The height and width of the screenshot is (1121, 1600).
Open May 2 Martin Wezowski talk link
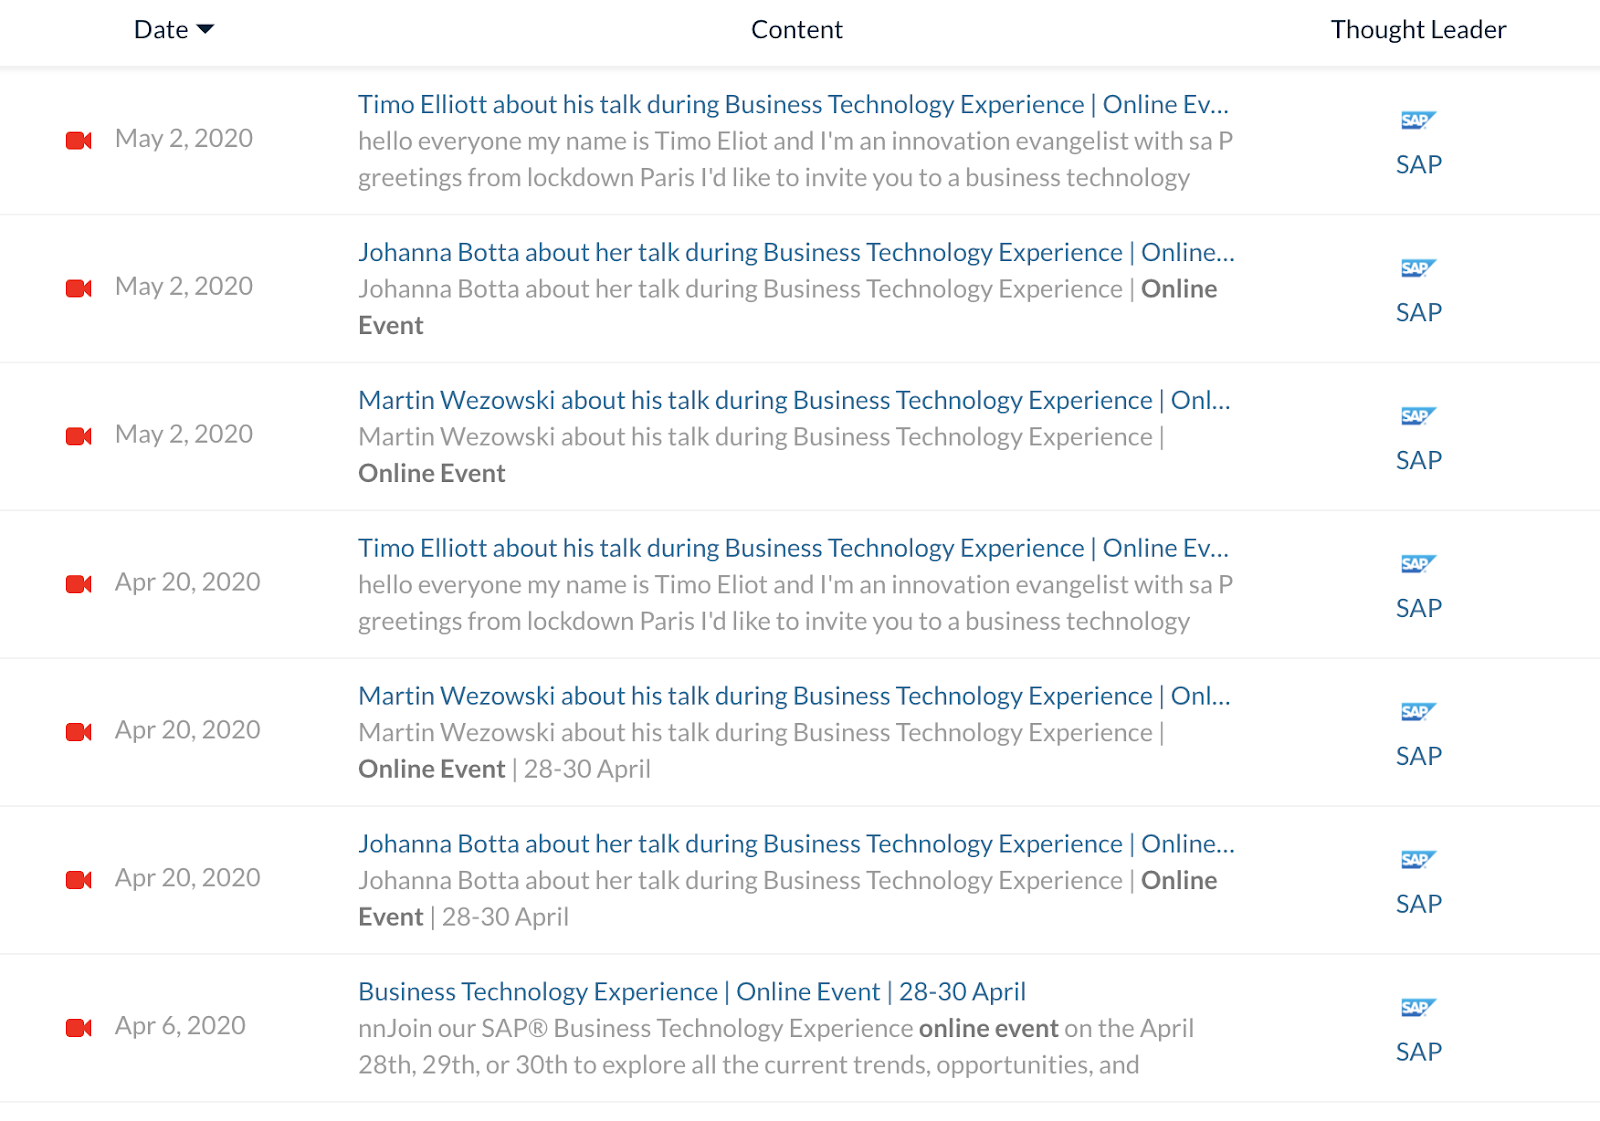tap(795, 400)
